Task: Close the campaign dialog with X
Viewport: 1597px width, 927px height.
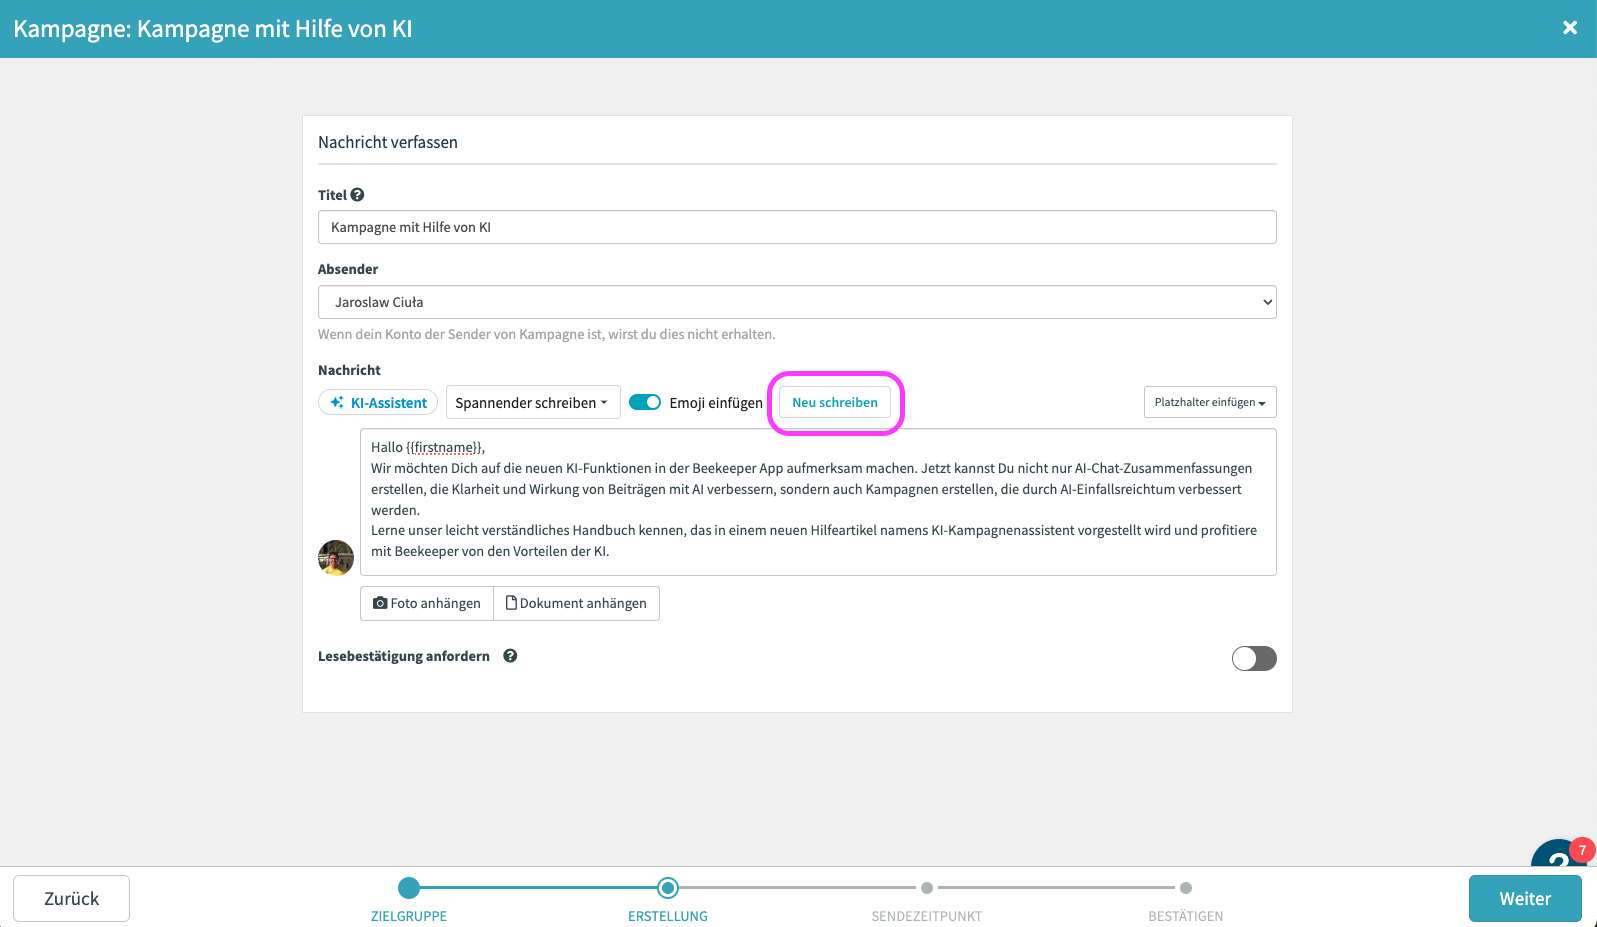Action: 1569,28
